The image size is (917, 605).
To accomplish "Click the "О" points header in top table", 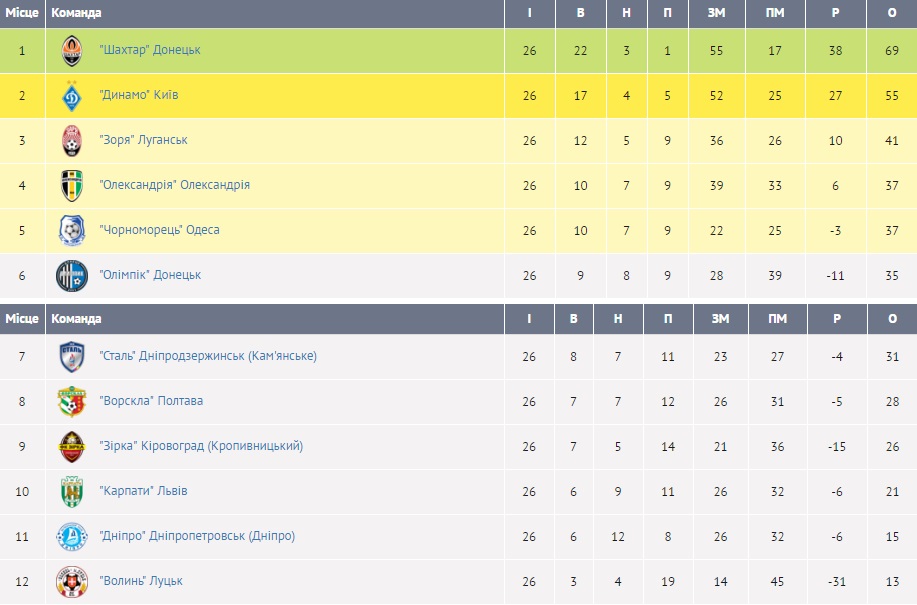I will 892,13.
